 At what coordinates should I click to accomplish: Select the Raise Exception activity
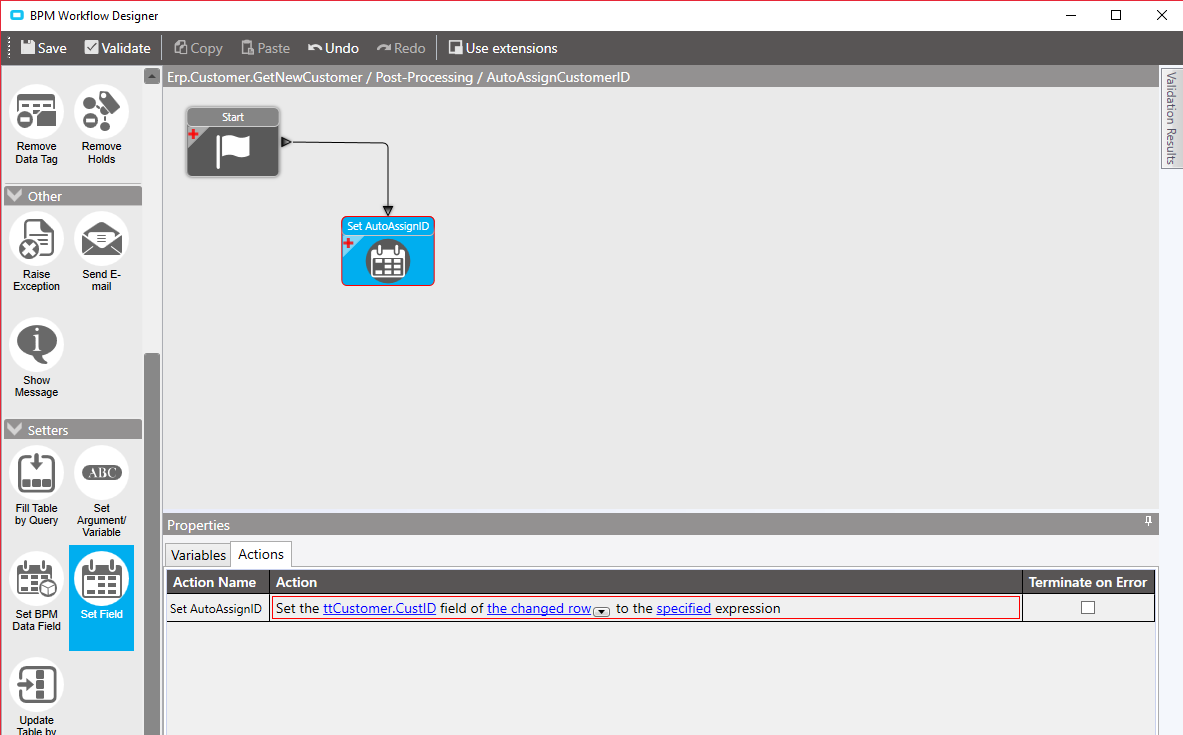tap(36, 254)
